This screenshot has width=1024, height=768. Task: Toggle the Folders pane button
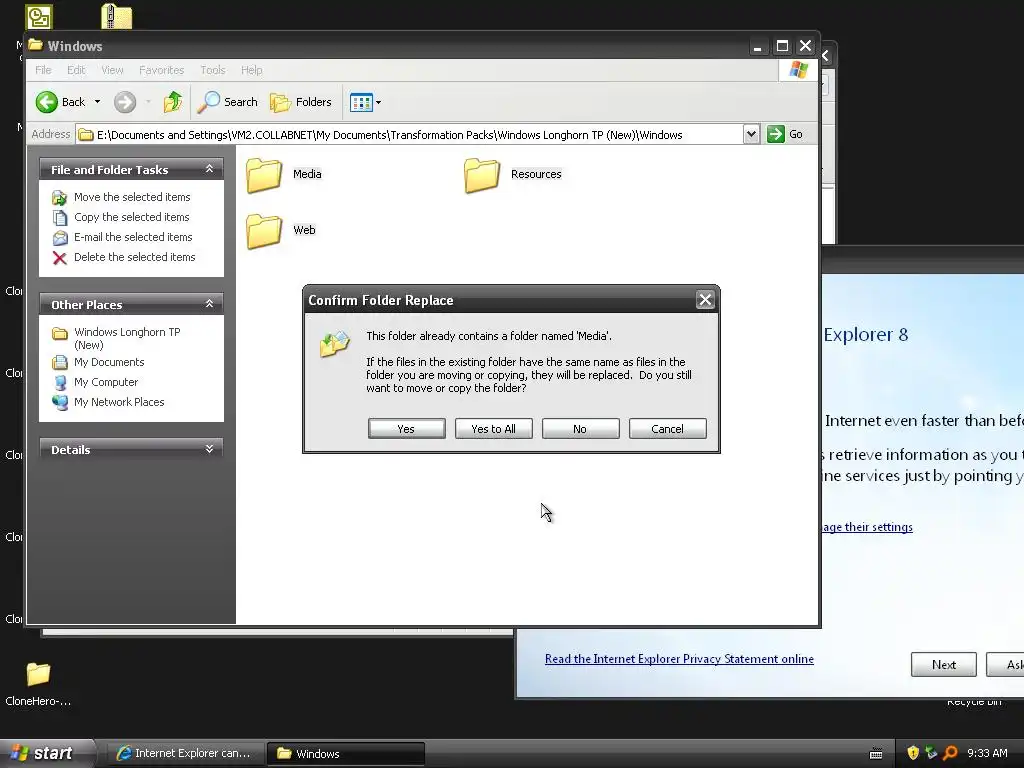[x=301, y=102]
